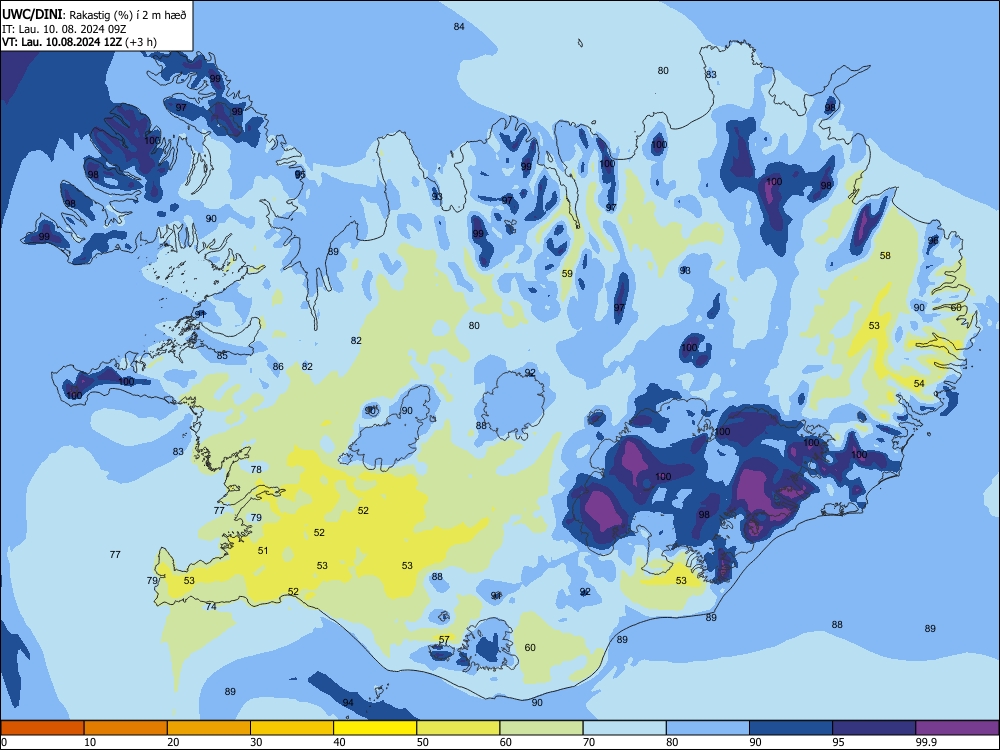Image resolution: width=1000 pixels, height=750 pixels.
Task: Click the humidity value 51 in the southwest
Action: pyautogui.click(x=263, y=550)
